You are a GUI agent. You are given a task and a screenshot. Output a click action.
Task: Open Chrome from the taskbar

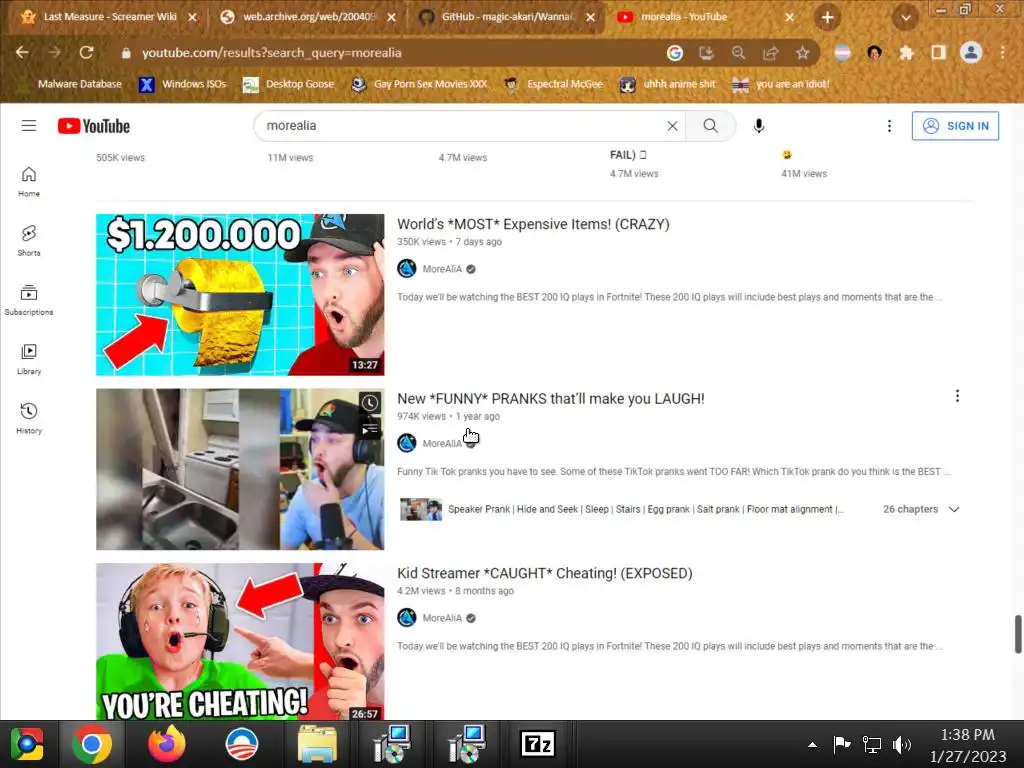(x=91, y=744)
